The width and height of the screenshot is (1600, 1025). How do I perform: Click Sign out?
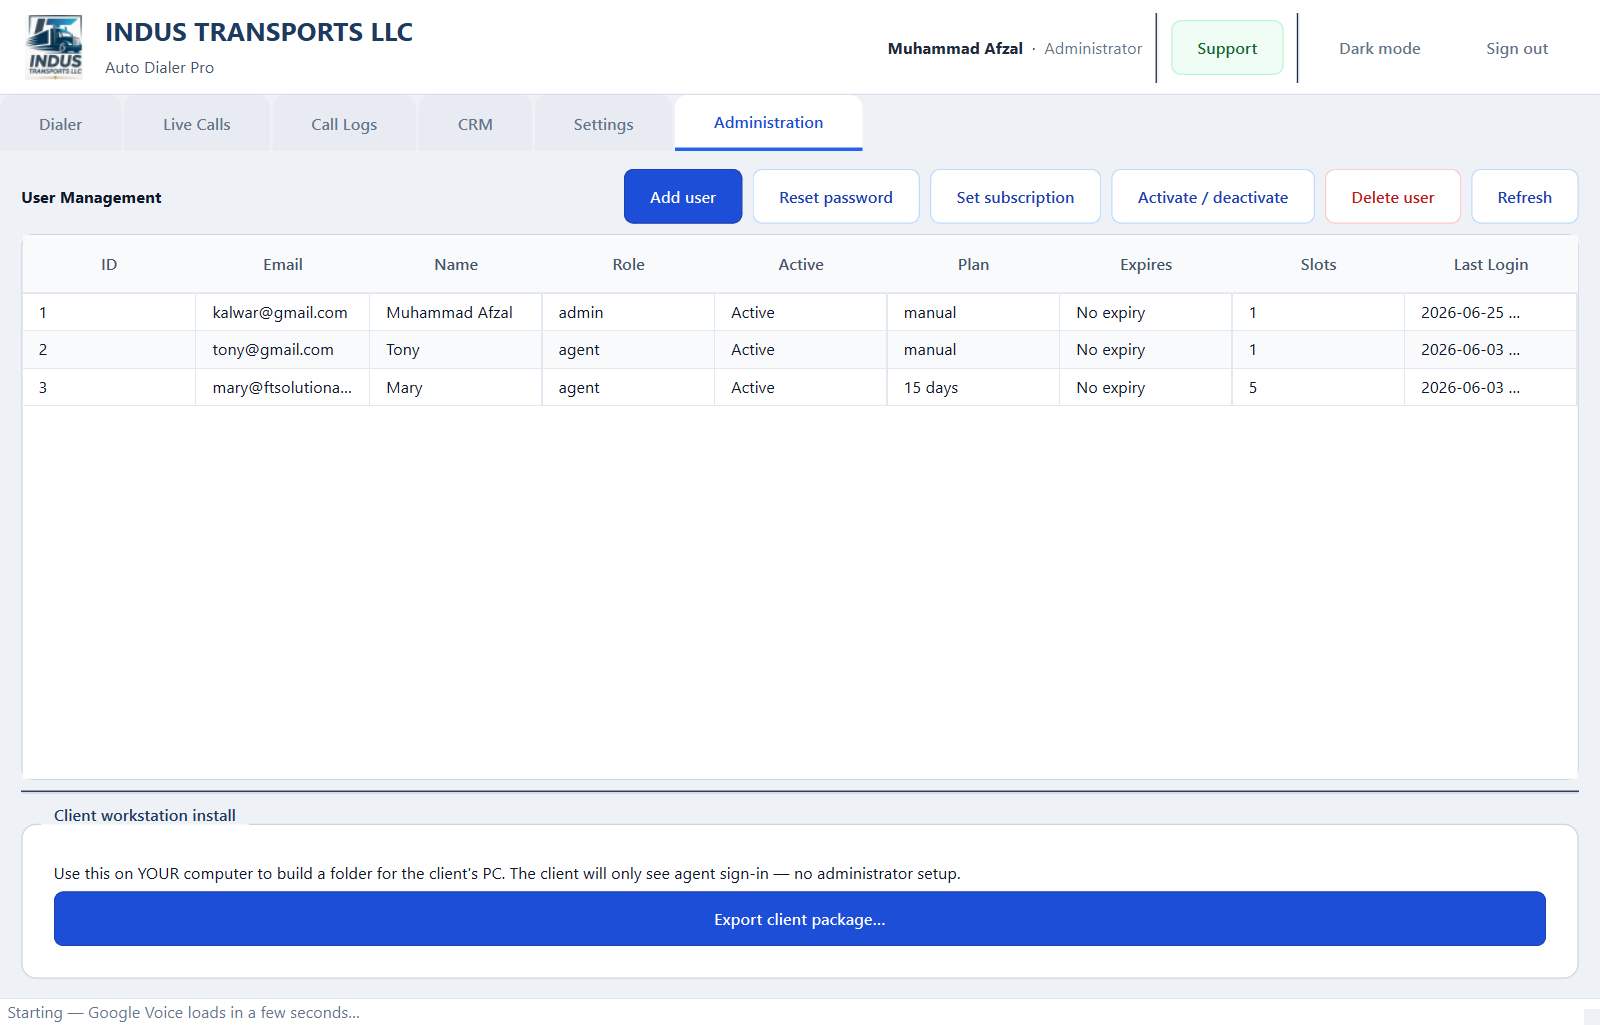(x=1516, y=48)
